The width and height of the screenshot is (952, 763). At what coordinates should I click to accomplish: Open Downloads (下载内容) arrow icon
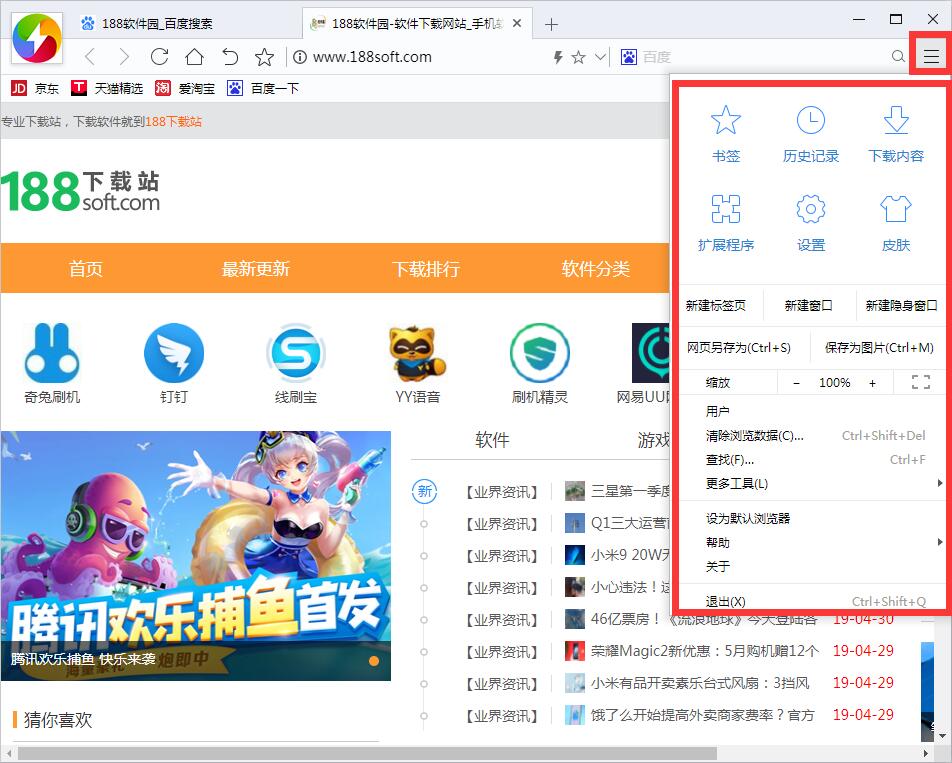click(896, 122)
